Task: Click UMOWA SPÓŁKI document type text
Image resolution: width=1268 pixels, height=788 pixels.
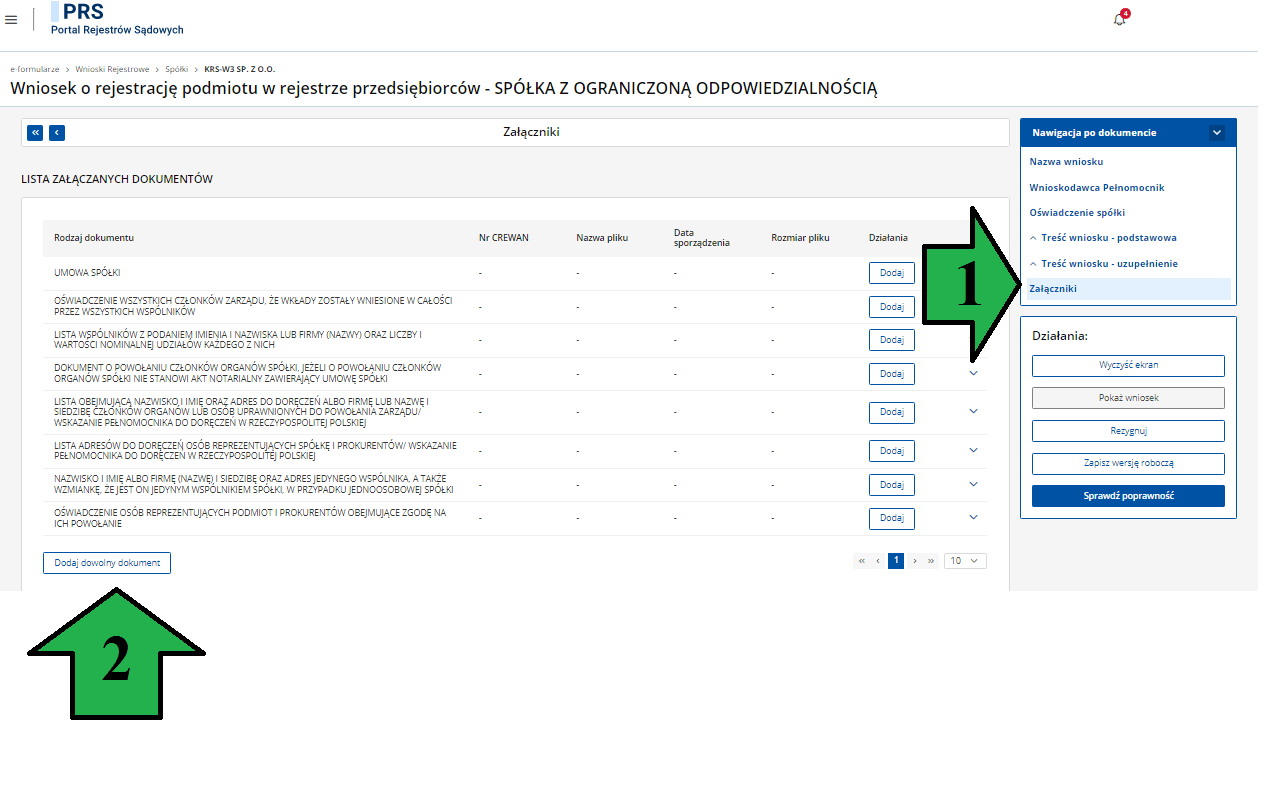Action: (88, 273)
